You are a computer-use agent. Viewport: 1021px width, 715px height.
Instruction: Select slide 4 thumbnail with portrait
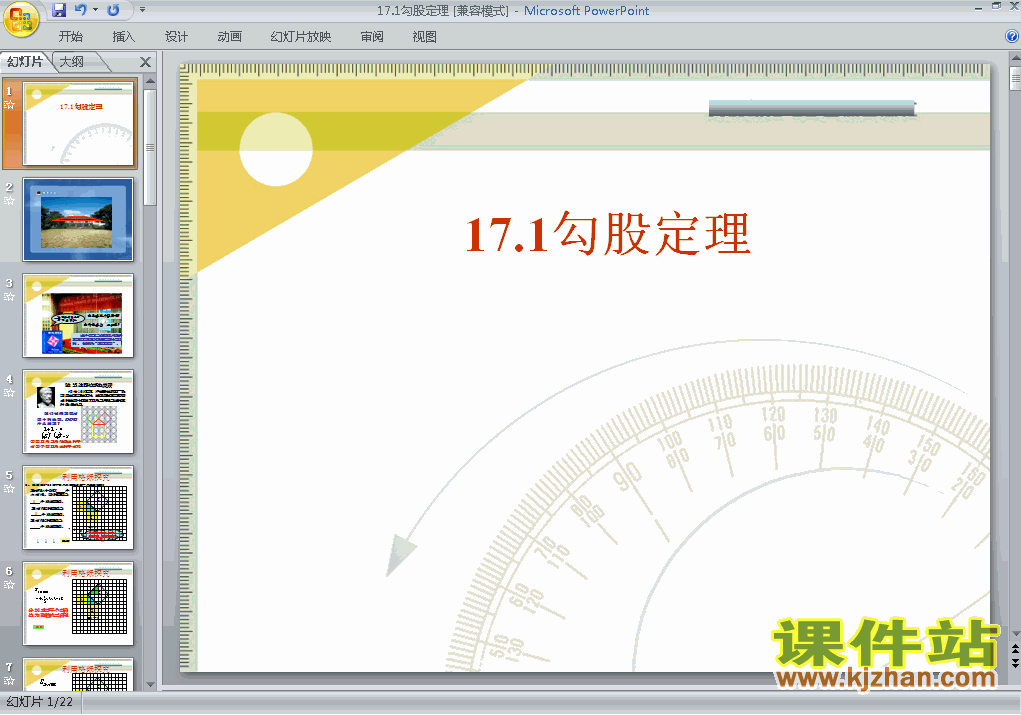(78, 412)
